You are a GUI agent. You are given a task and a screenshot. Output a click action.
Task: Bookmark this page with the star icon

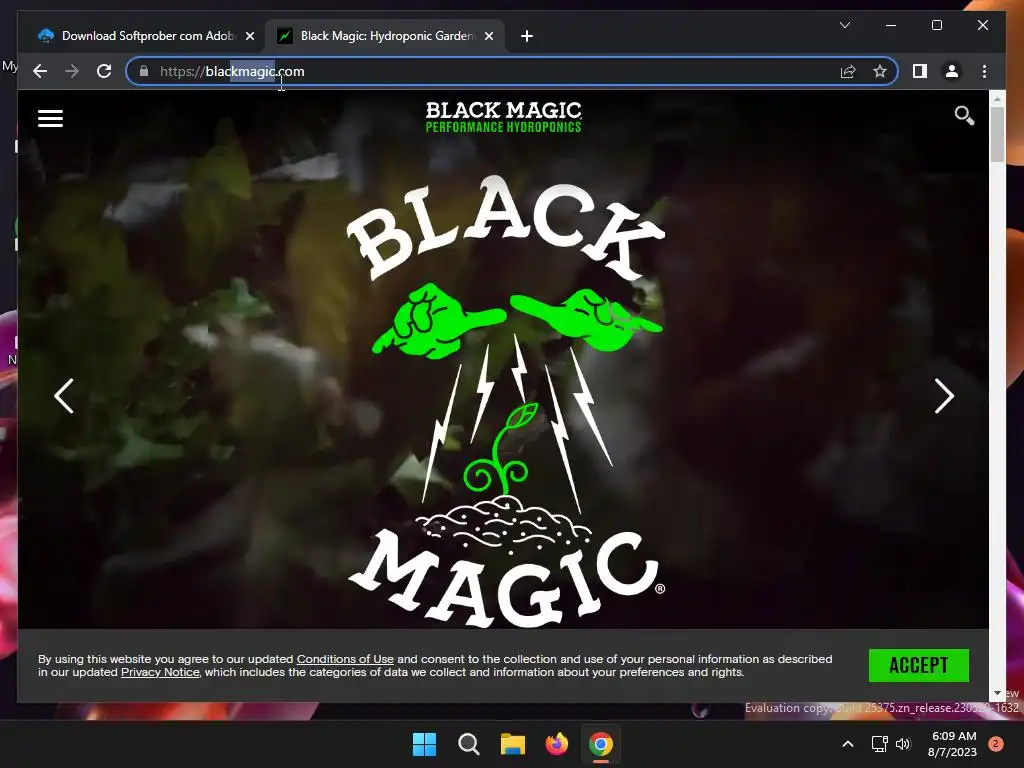[880, 71]
